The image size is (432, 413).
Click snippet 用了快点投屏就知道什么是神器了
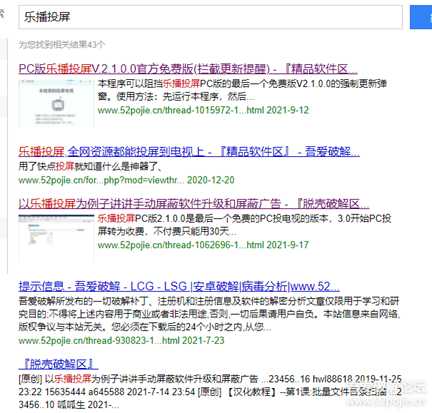coord(91,166)
